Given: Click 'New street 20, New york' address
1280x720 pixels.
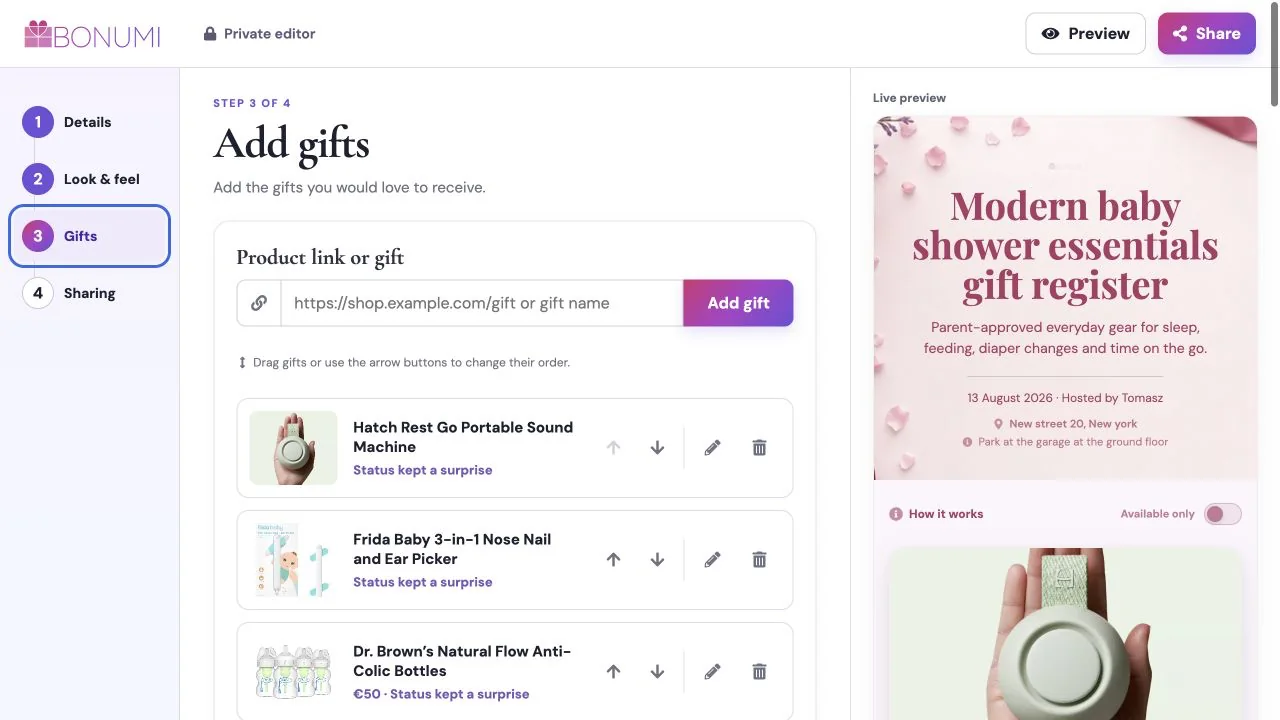Looking at the screenshot, I should pos(1073,424).
